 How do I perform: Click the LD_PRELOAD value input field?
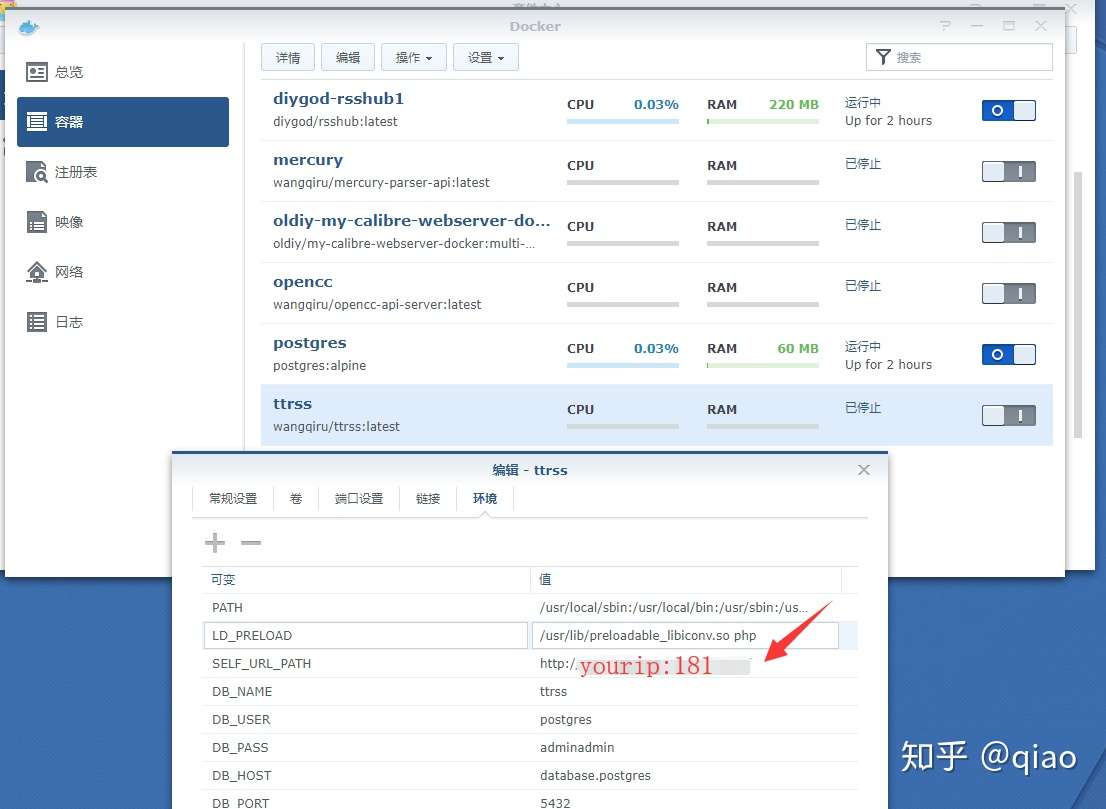[x=685, y=635]
